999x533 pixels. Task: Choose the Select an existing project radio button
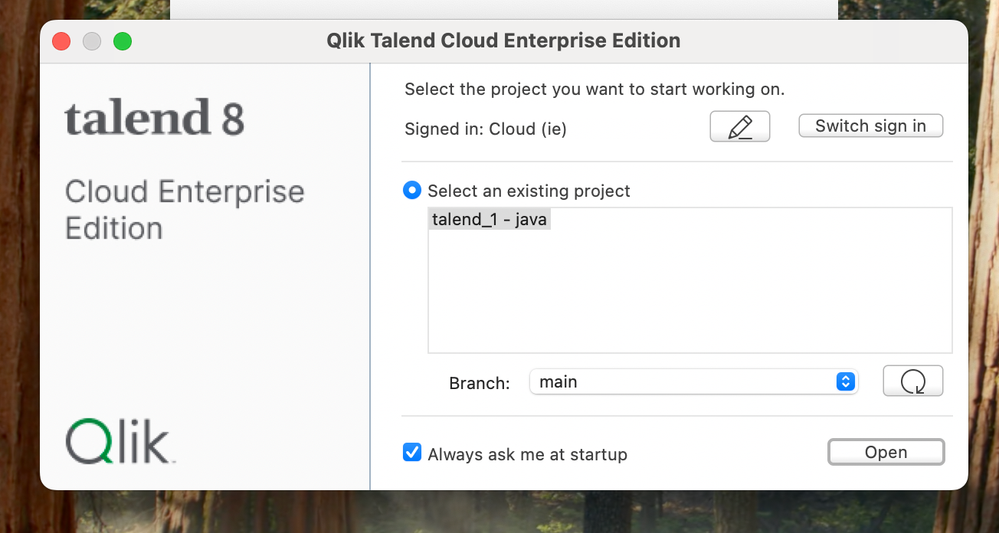click(412, 190)
